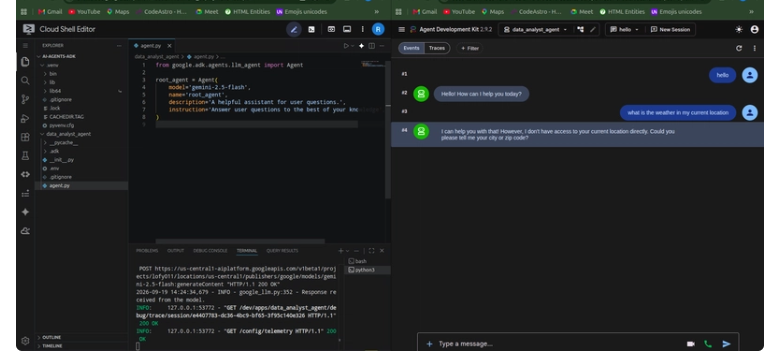
Task: Toggle light/dark theme sun icon
Action: [x=739, y=29]
